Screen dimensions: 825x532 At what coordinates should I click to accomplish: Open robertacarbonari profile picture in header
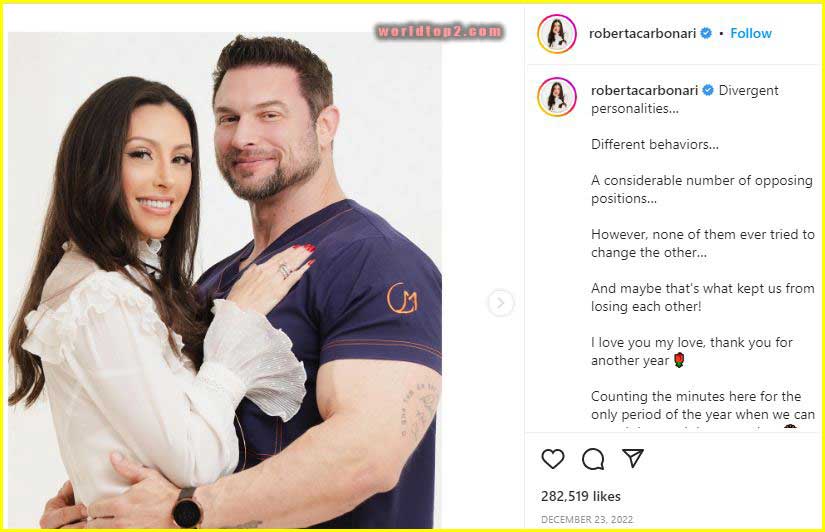557,34
